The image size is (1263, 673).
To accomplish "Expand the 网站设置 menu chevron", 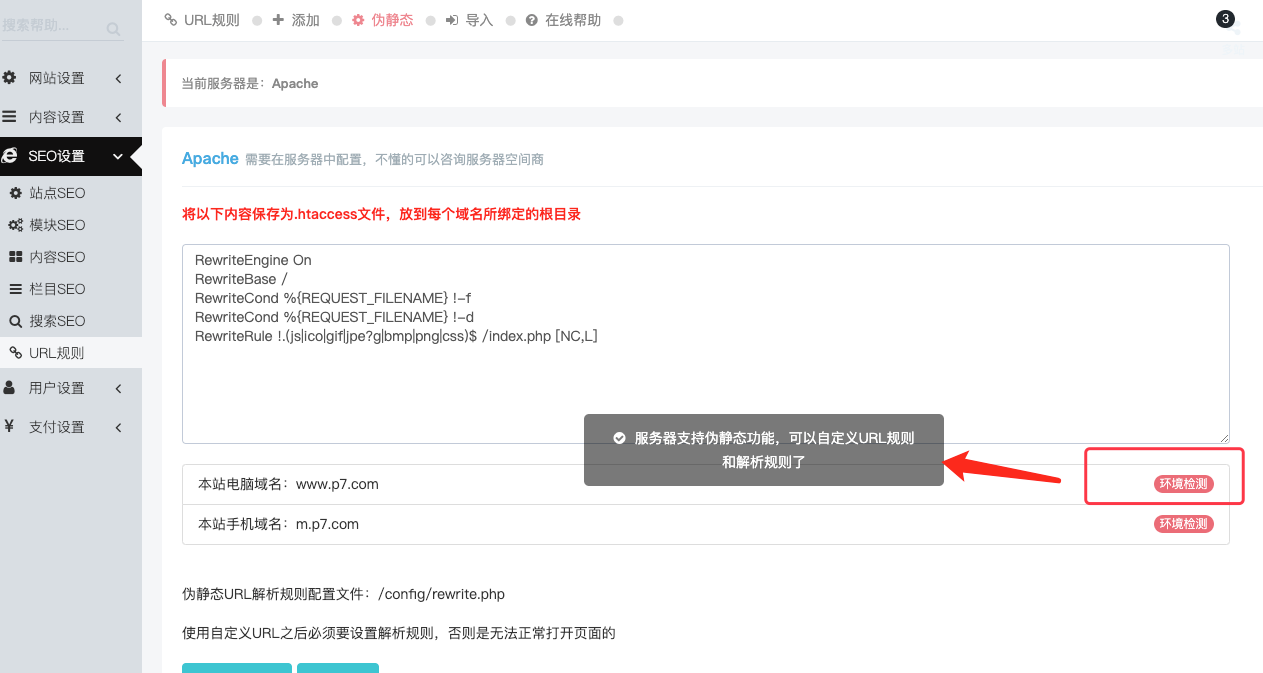I will 118,78.
